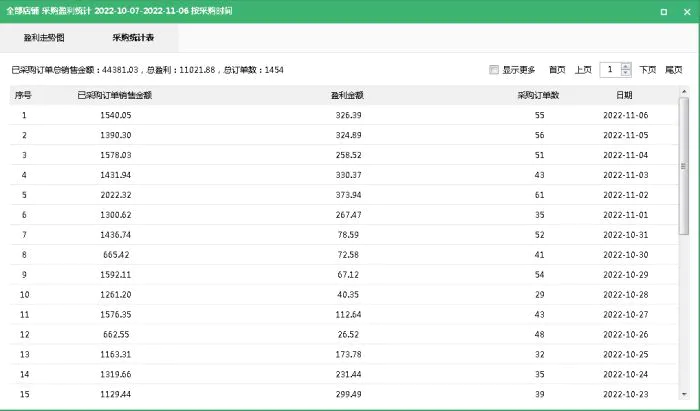The height and width of the screenshot is (411, 700).
Task: Click the page number input field
Action: coord(609,70)
